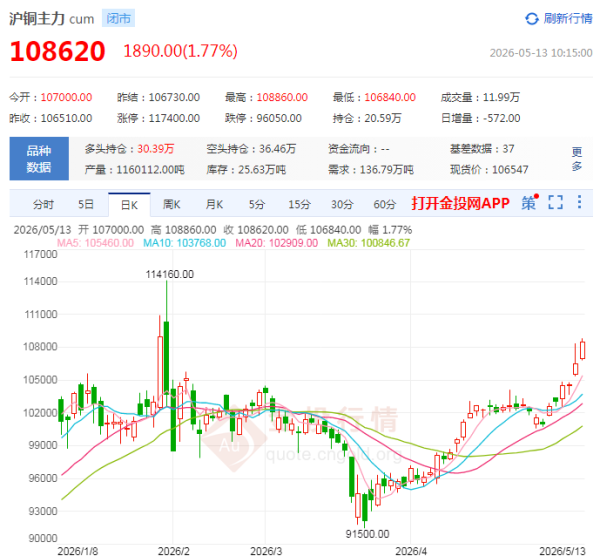This screenshot has height=556, width=600.
Task: Click the 空头持仓 value 36.46万
Action: (277, 148)
